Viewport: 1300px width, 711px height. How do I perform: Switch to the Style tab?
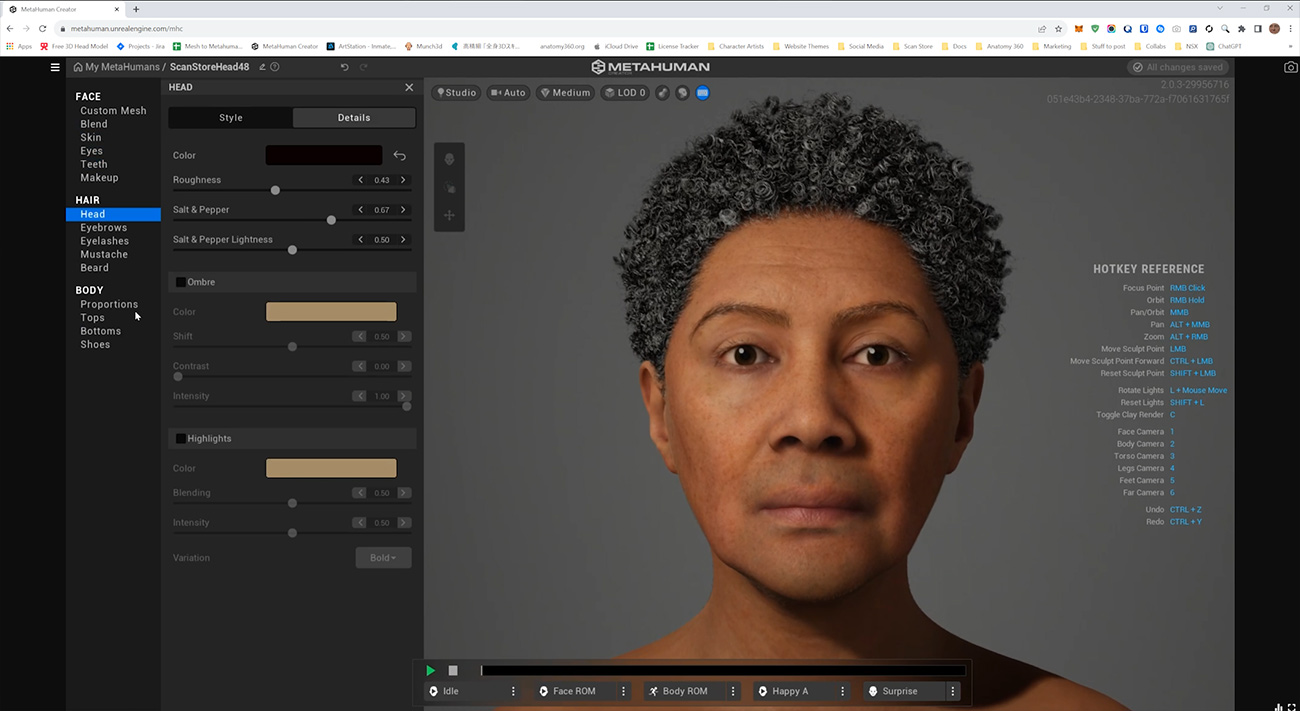pos(231,118)
